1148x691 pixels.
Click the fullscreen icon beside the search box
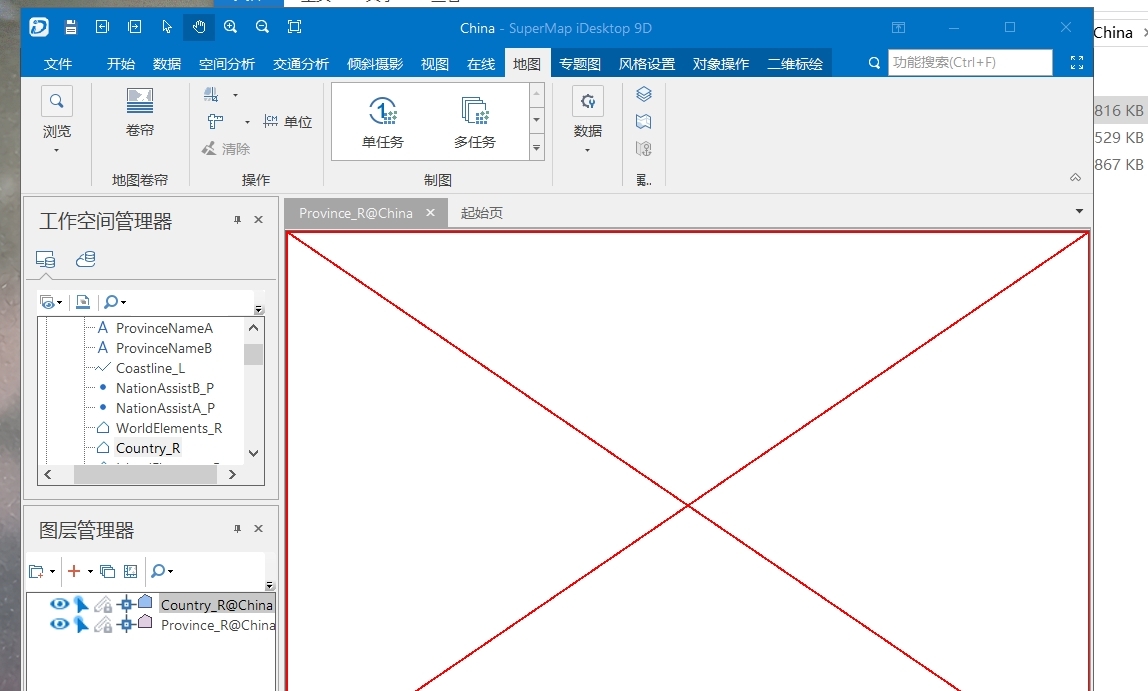tap(1076, 63)
